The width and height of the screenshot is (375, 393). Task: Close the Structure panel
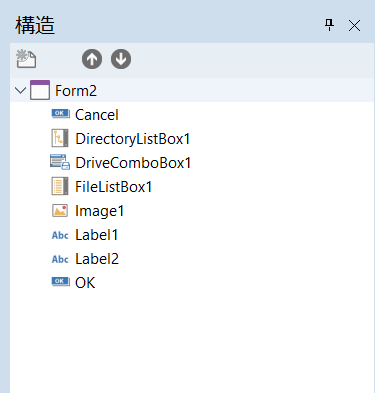pos(354,25)
